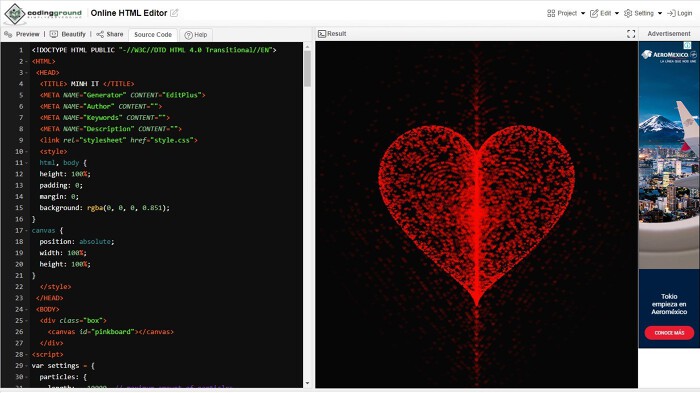Click the Online HTML Editor title

click(x=129, y=13)
